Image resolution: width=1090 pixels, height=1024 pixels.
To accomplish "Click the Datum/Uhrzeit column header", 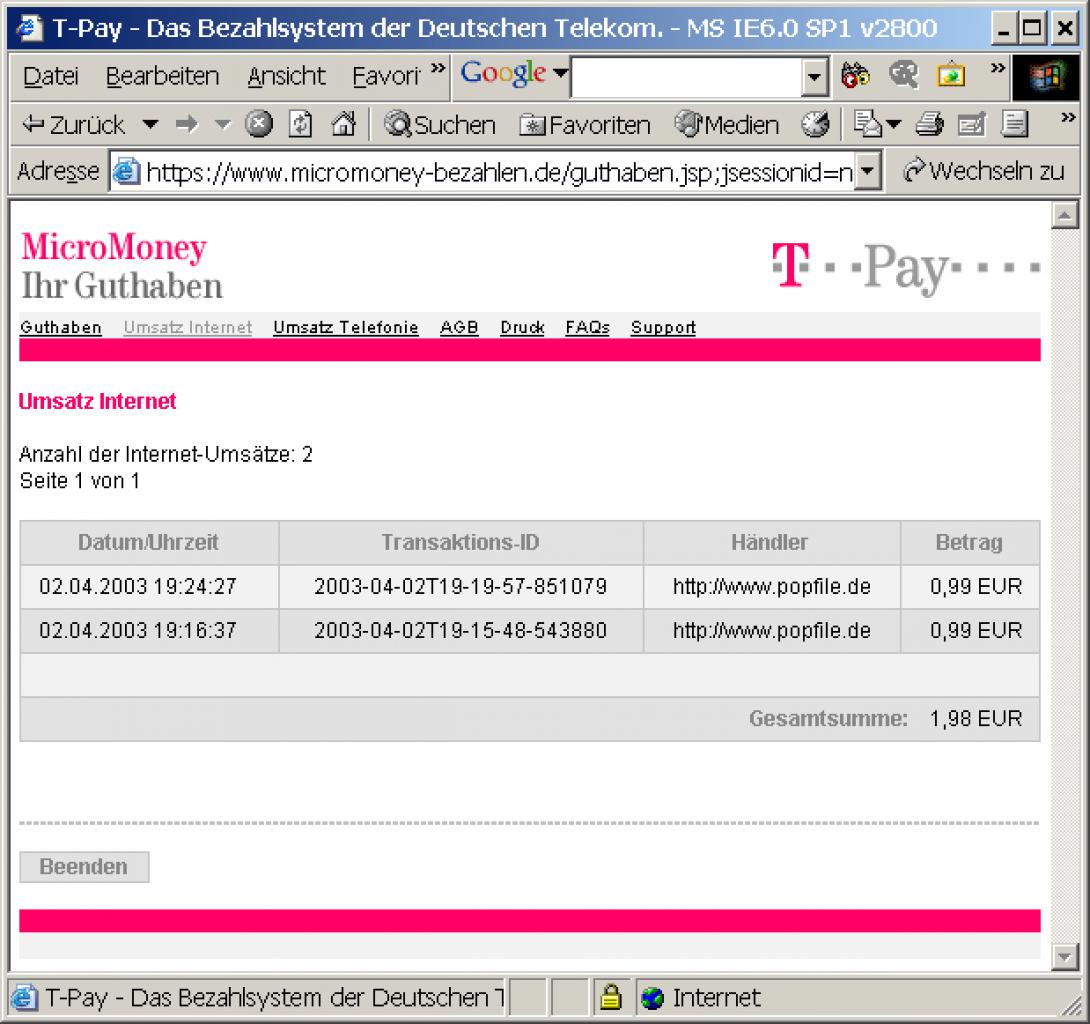I will click(148, 542).
